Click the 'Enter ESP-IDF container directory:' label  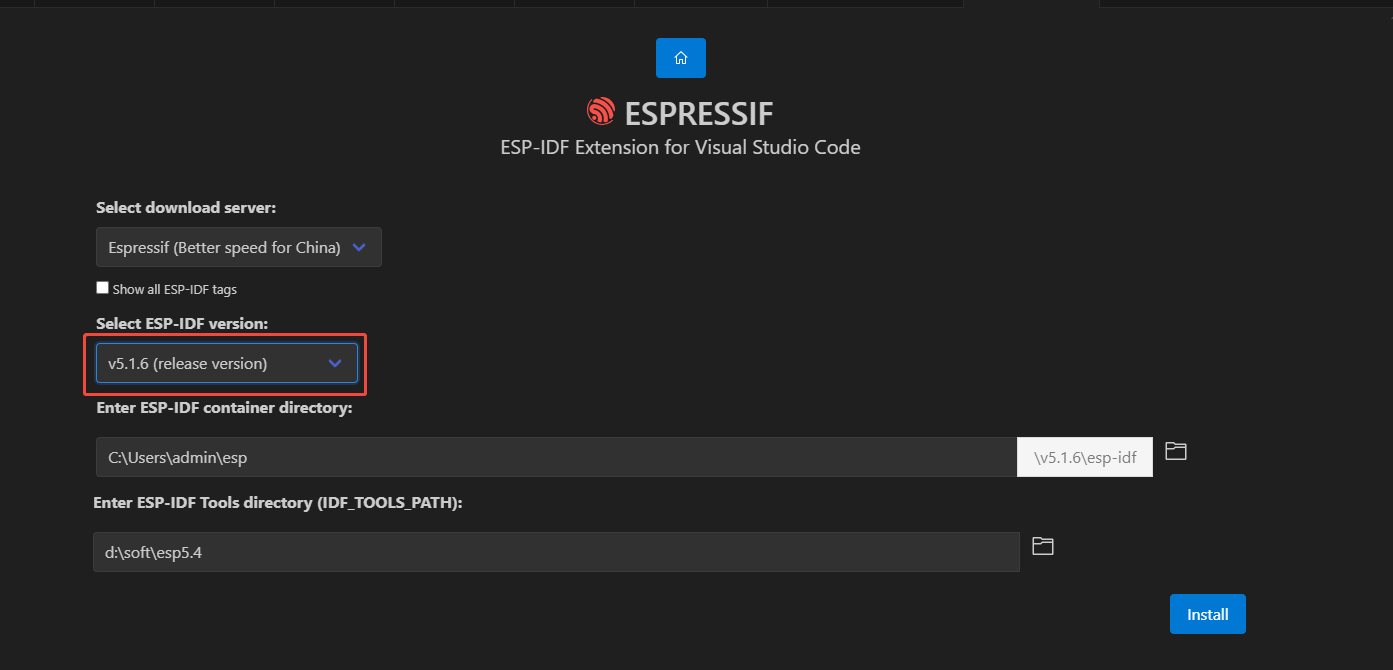click(224, 408)
